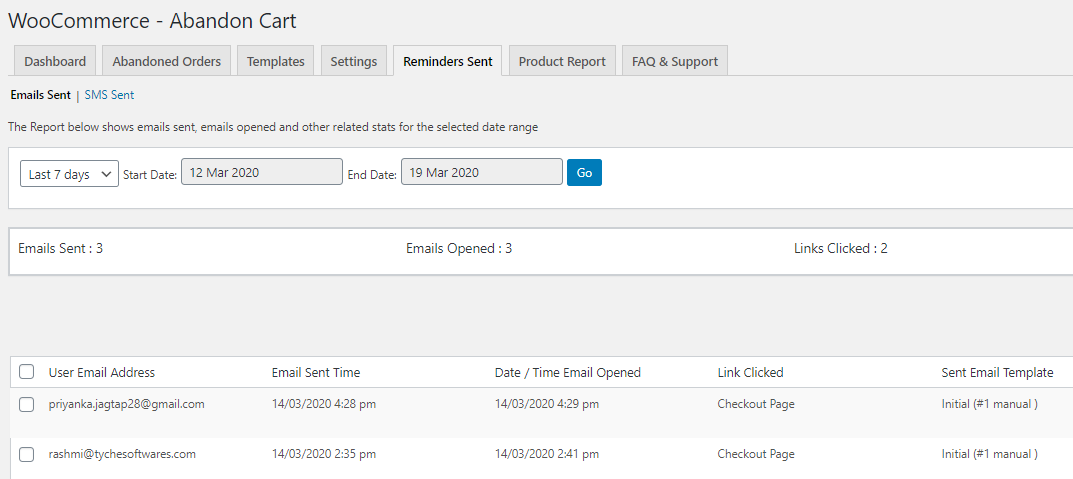
Task: Click the Start Date field
Action: (261, 172)
